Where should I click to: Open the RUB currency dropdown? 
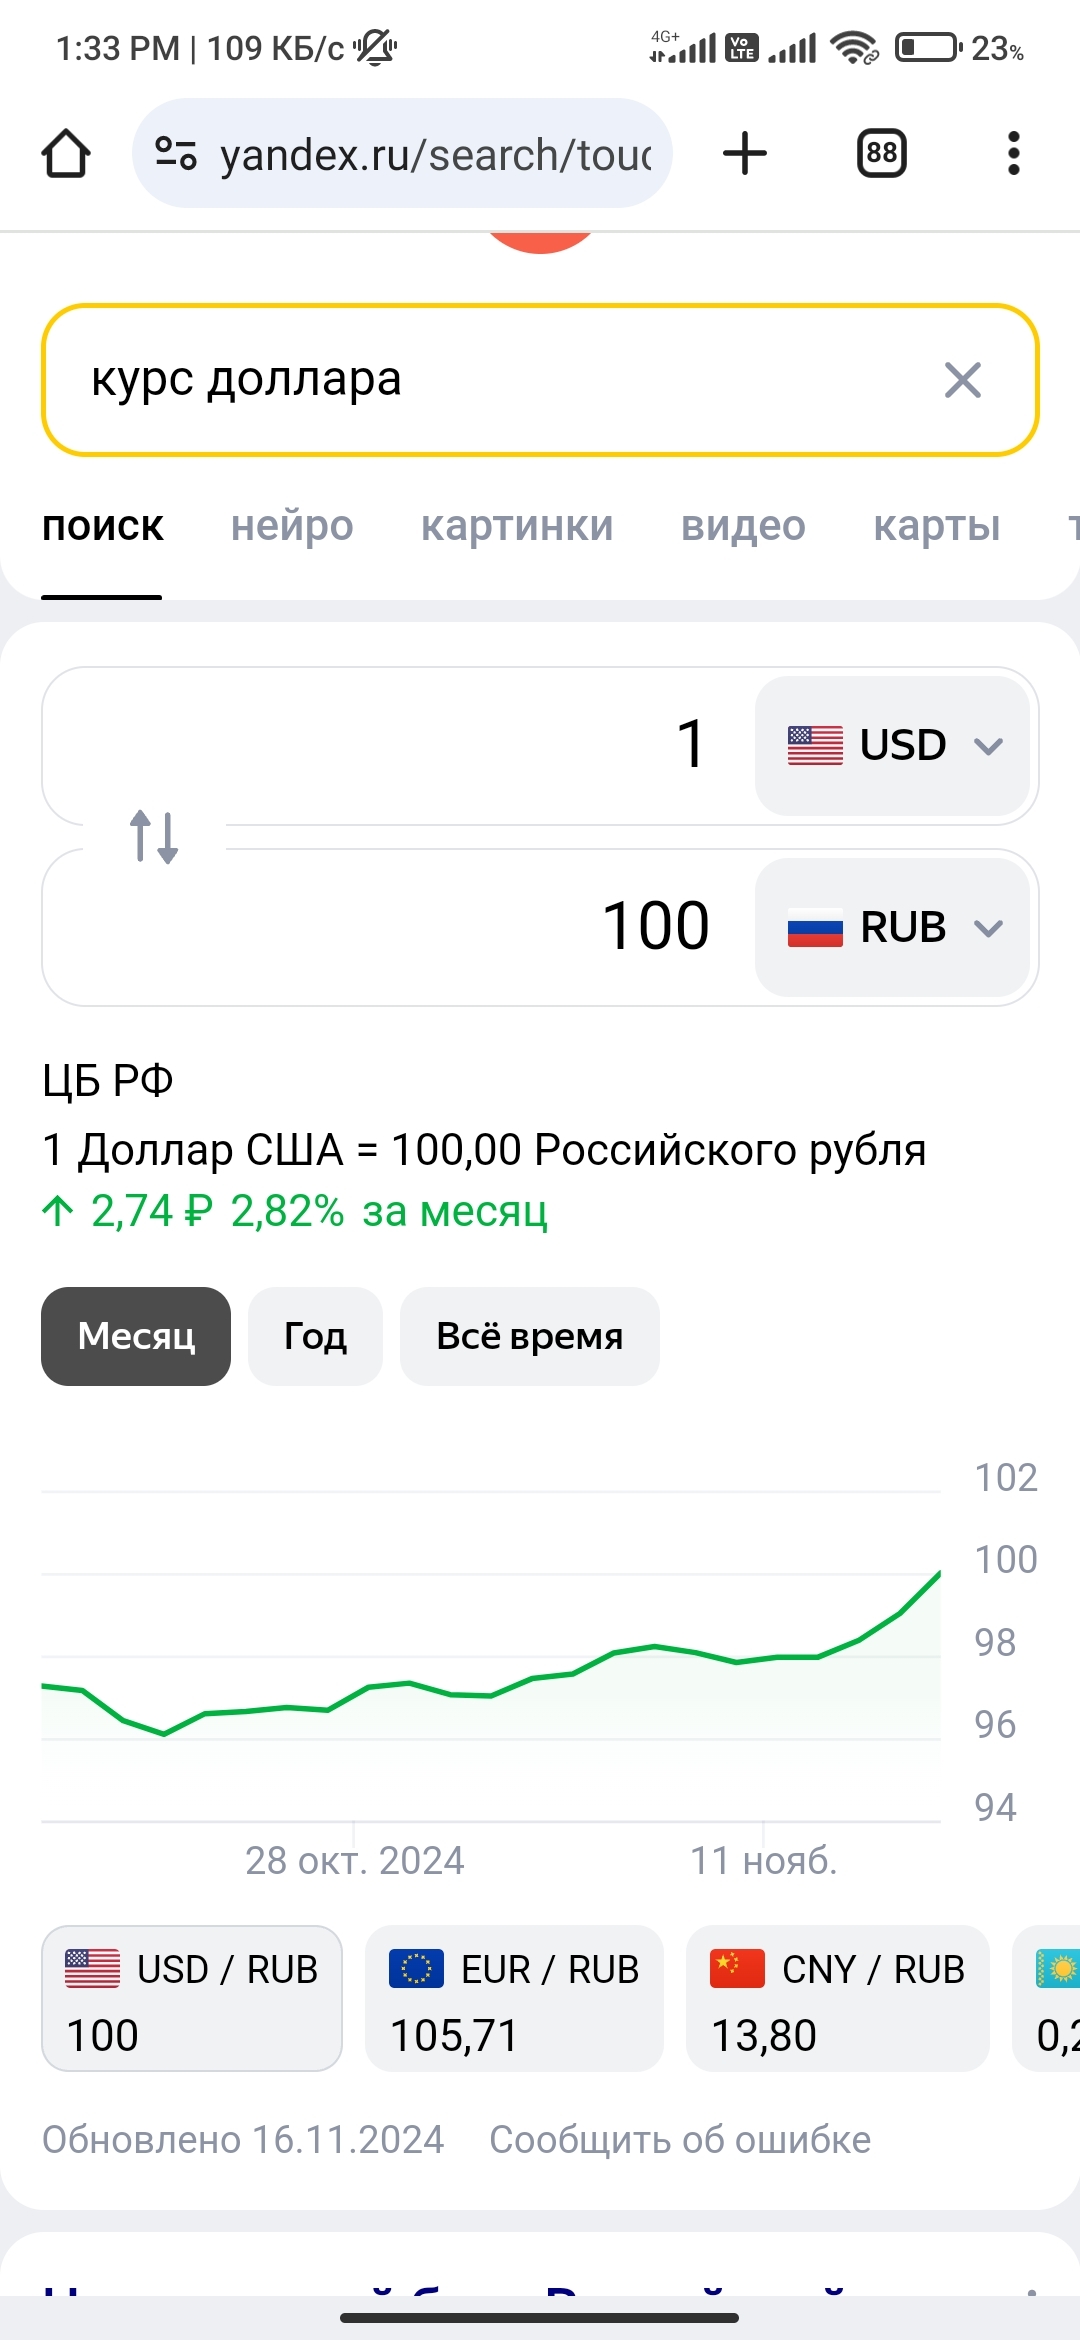892,927
